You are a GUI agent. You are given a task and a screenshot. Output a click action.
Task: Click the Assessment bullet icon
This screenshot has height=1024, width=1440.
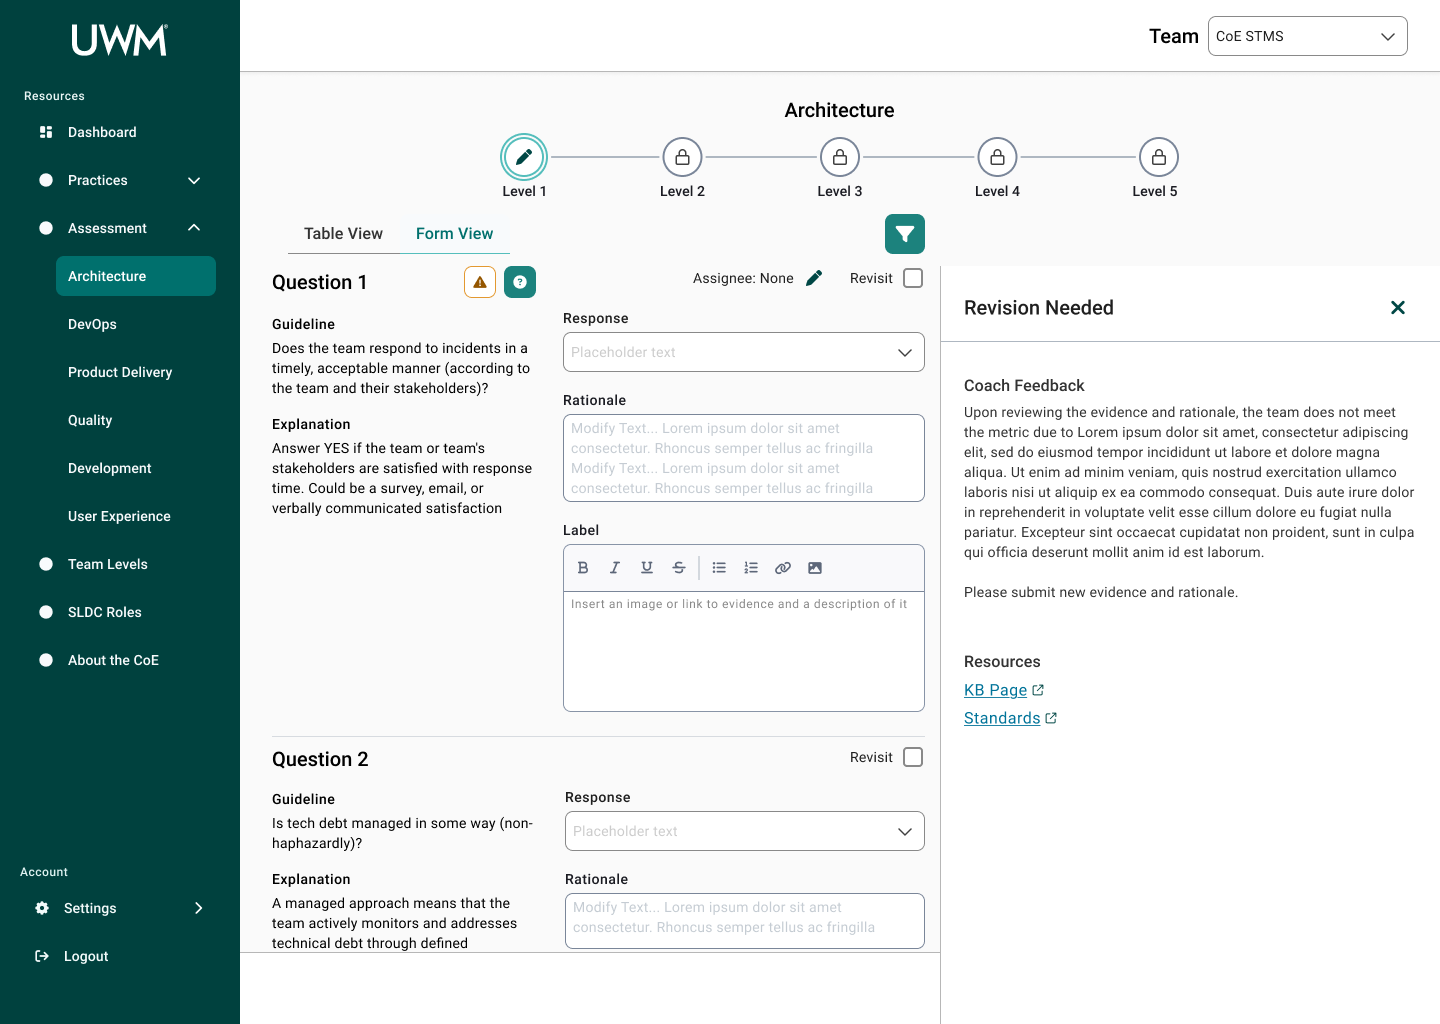tap(46, 228)
